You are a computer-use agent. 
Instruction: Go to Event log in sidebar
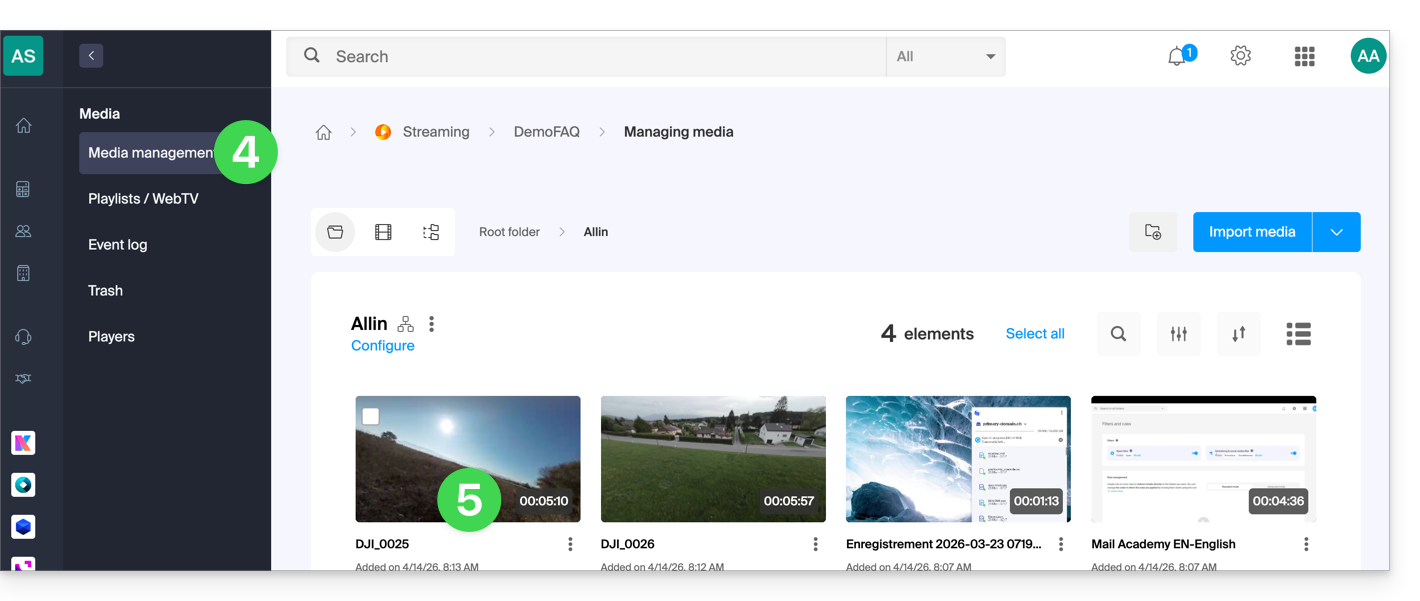[x=117, y=245]
